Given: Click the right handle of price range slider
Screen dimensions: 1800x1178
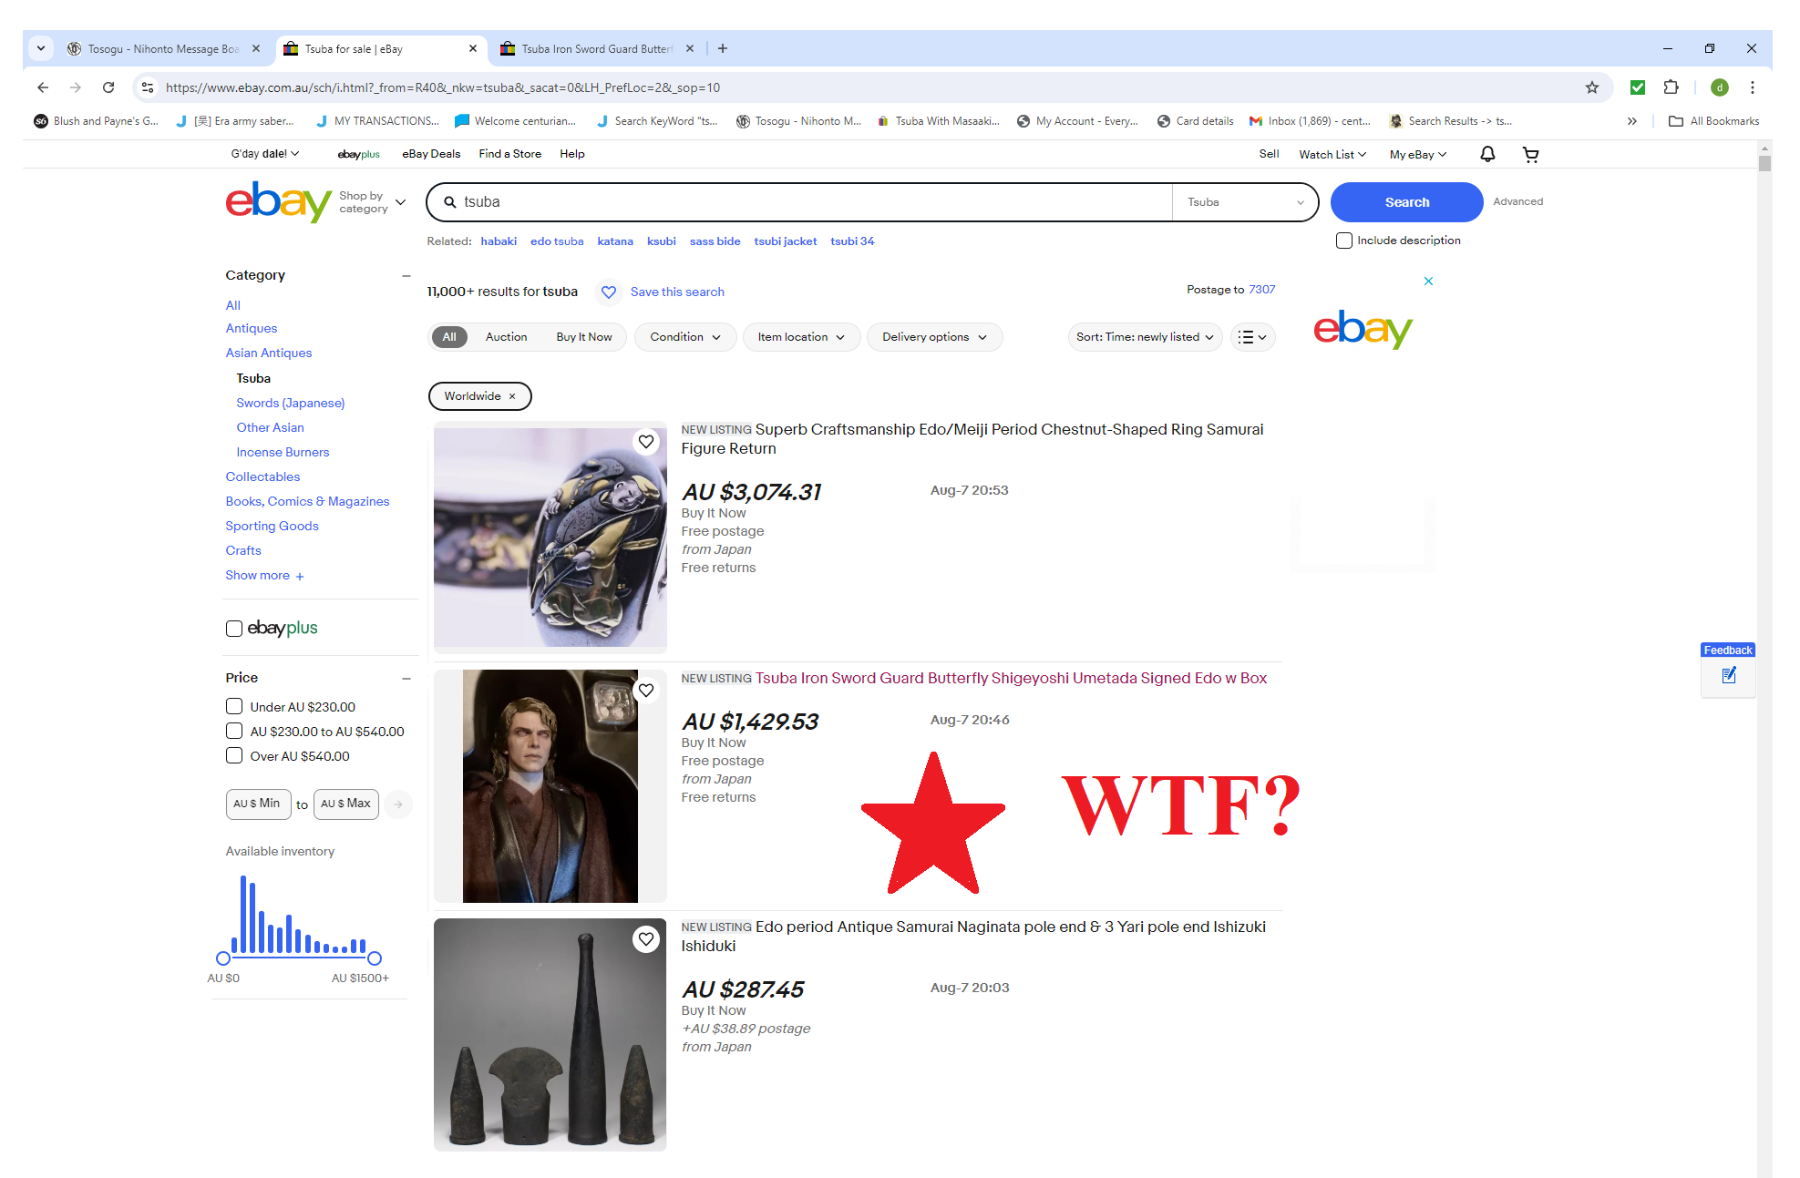Looking at the screenshot, I should pyautogui.click(x=374, y=958).
